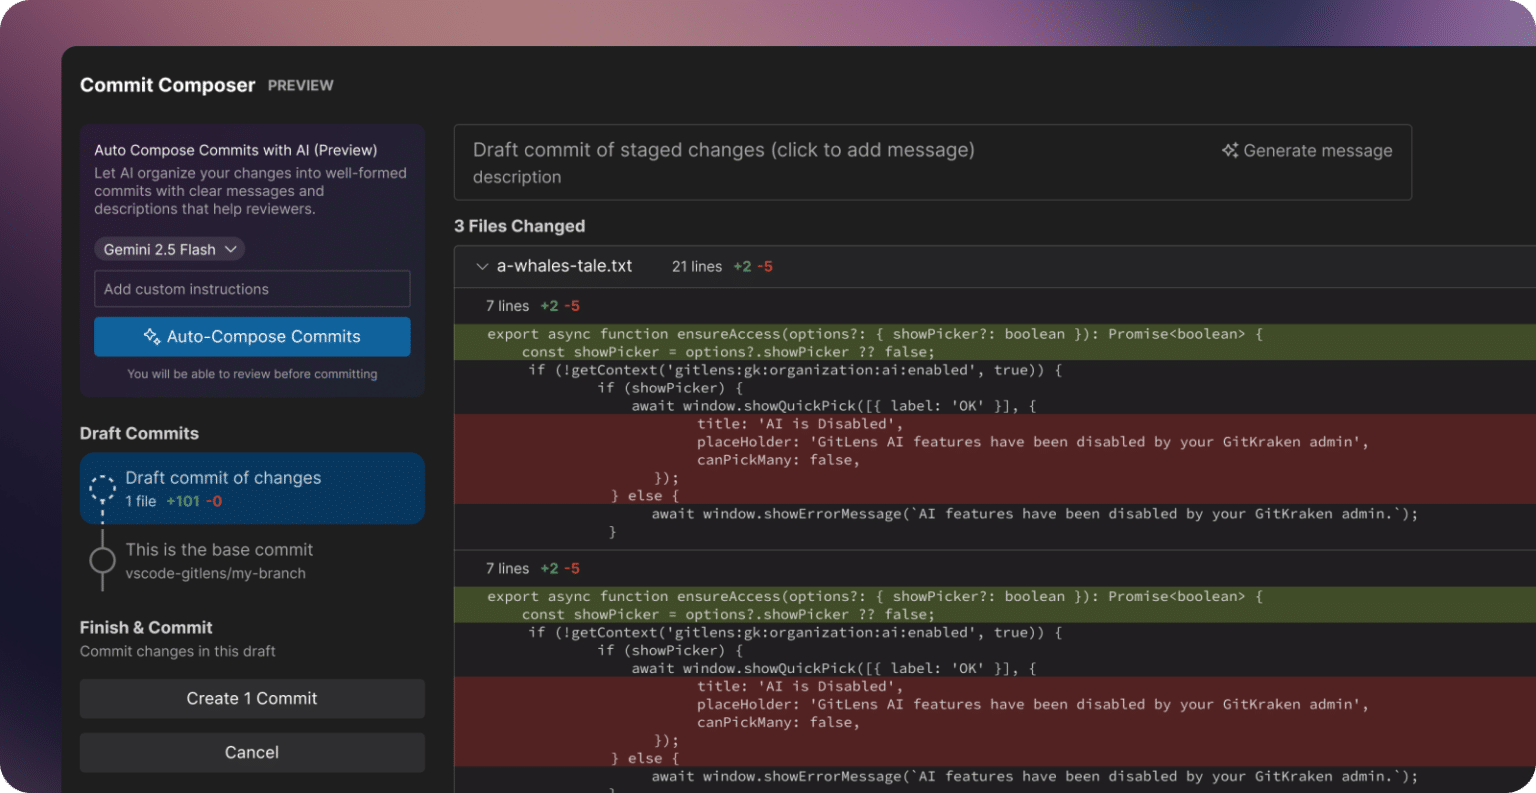1536x793 pixels.
Task: Click the Add custom instructions field
Action: click(252, 289)
